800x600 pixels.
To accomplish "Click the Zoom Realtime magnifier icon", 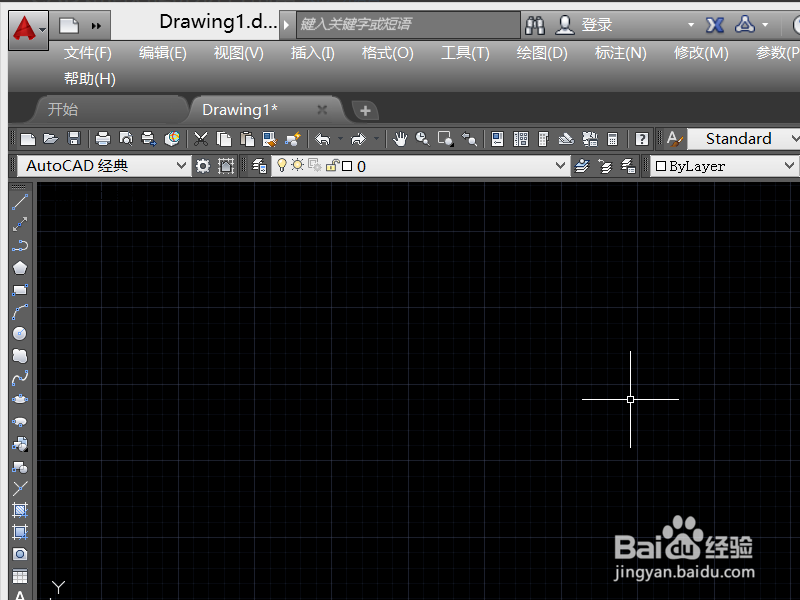I will [x=422, y=139].
